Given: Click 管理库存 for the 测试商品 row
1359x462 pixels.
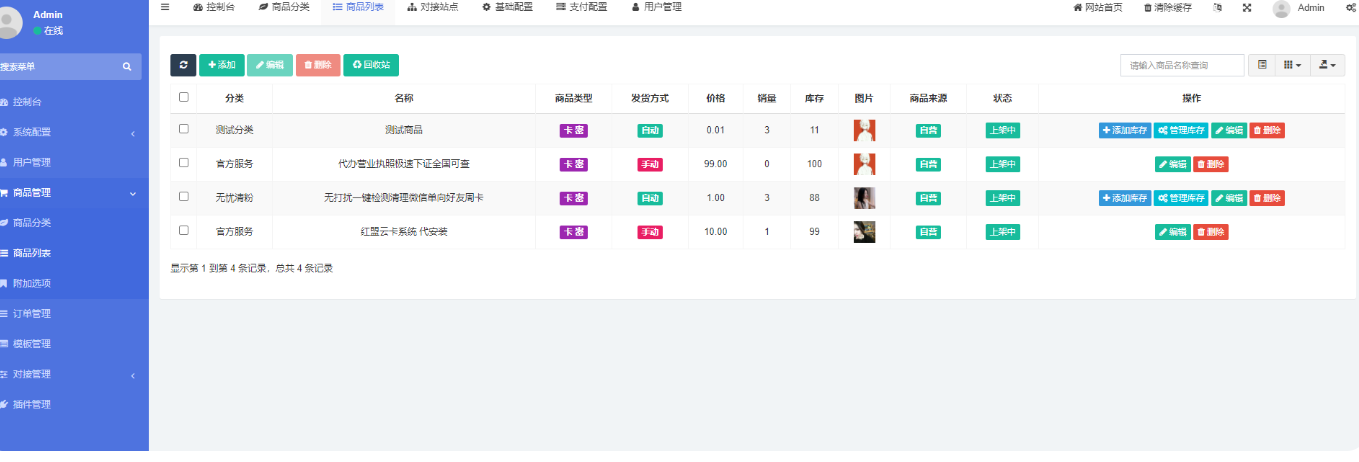Looking at the screenshot, I should click(x=1181, y=130).
